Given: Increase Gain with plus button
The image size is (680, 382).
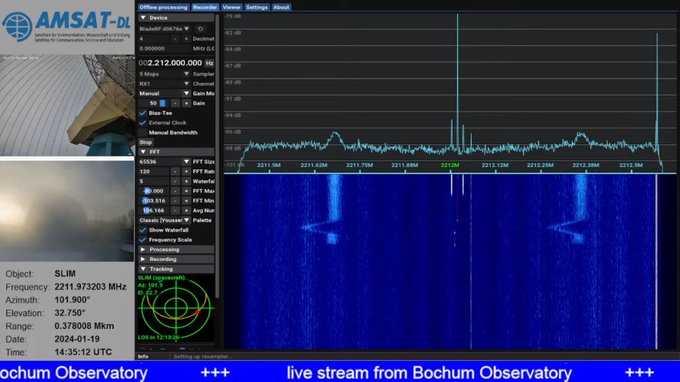Looking at the screenshot, I should [186, 103].
